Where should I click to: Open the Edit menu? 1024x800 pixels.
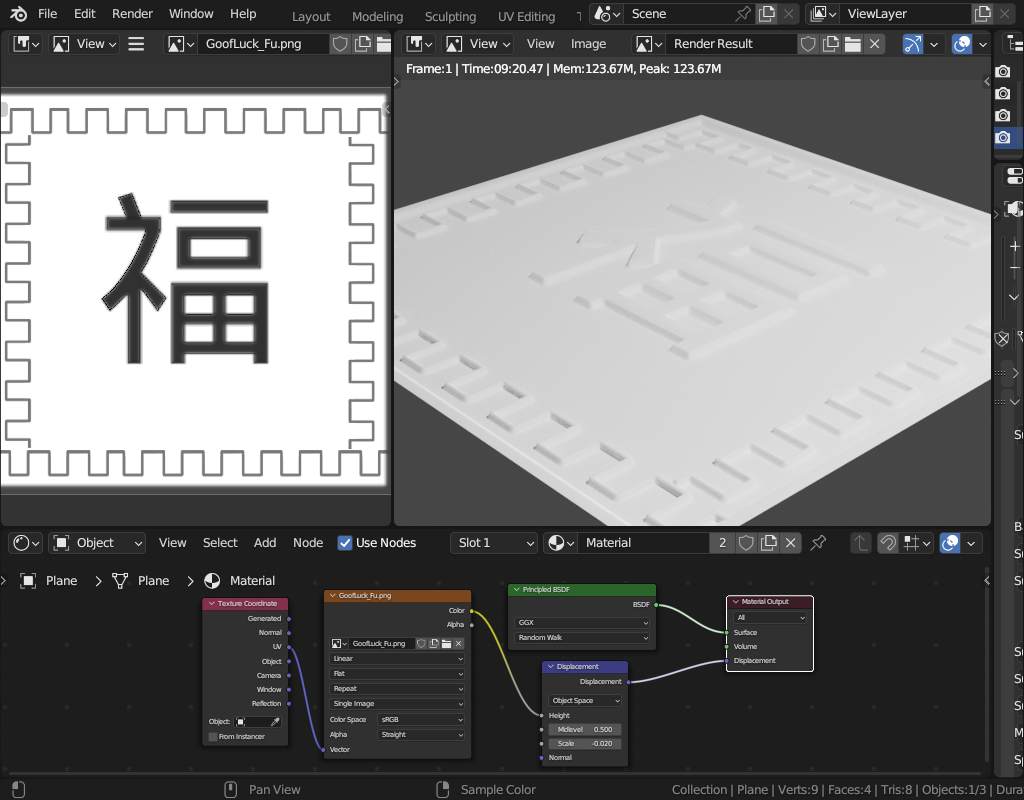(x=84, y=13)
